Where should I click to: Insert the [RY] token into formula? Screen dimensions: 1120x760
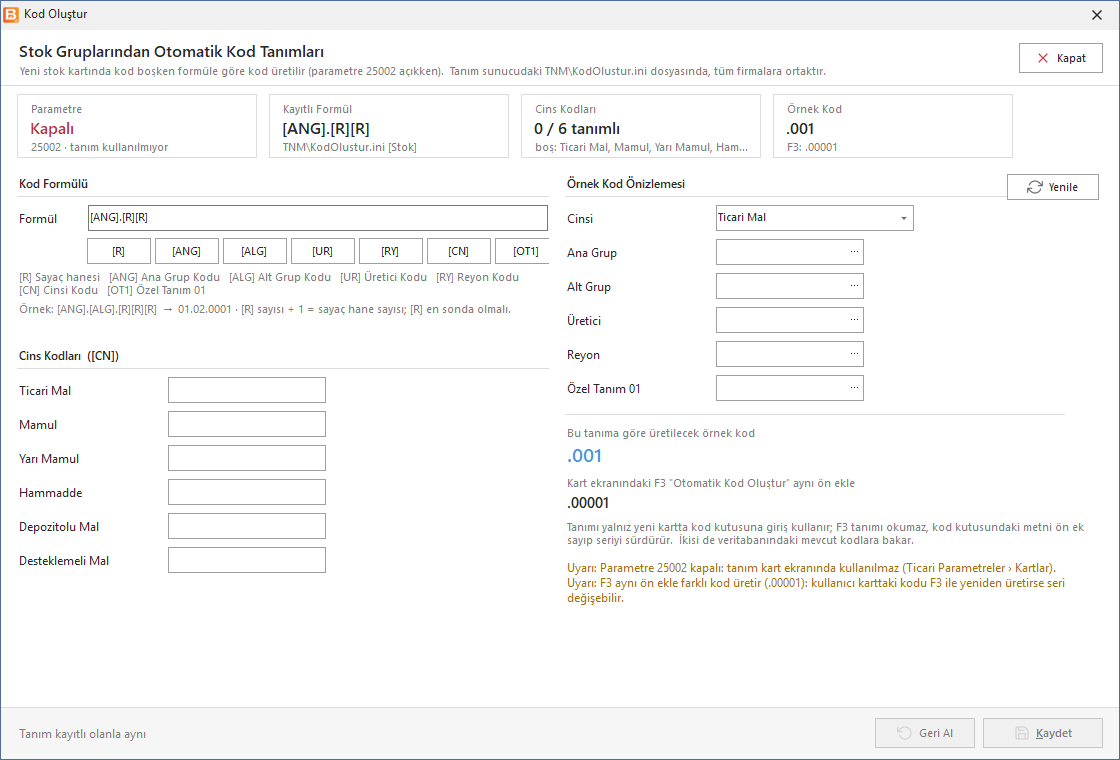(391, 251)
